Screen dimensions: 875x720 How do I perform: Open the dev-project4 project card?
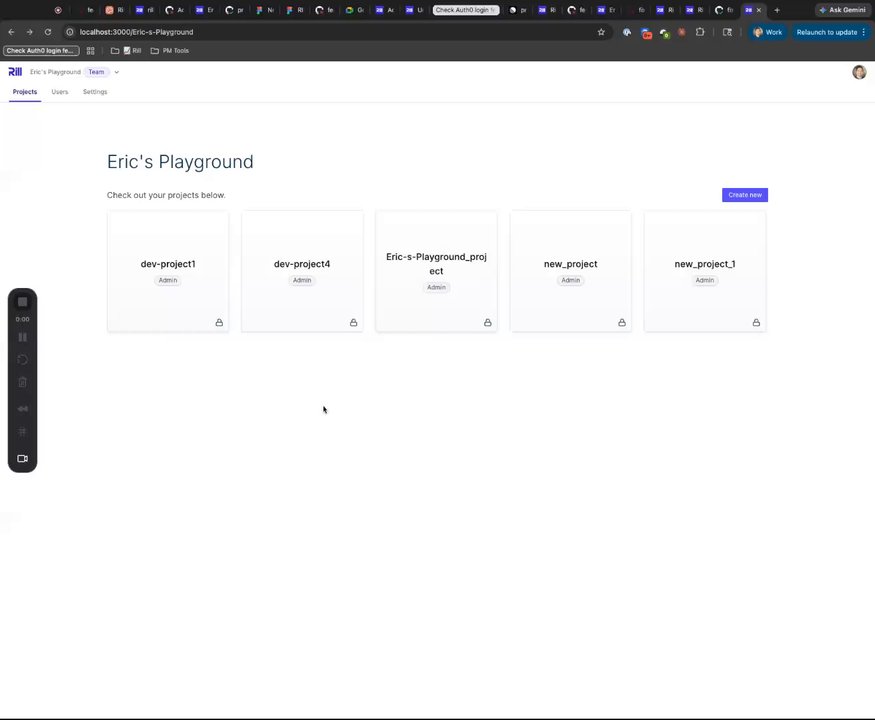click(x=302, y=271)
